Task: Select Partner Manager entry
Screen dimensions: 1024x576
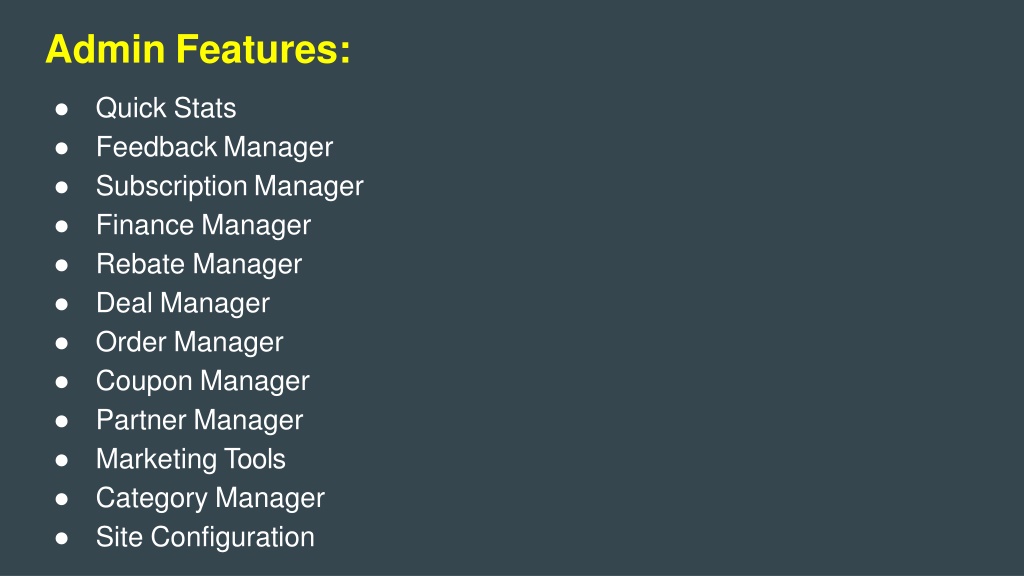Action: point(199,421)
